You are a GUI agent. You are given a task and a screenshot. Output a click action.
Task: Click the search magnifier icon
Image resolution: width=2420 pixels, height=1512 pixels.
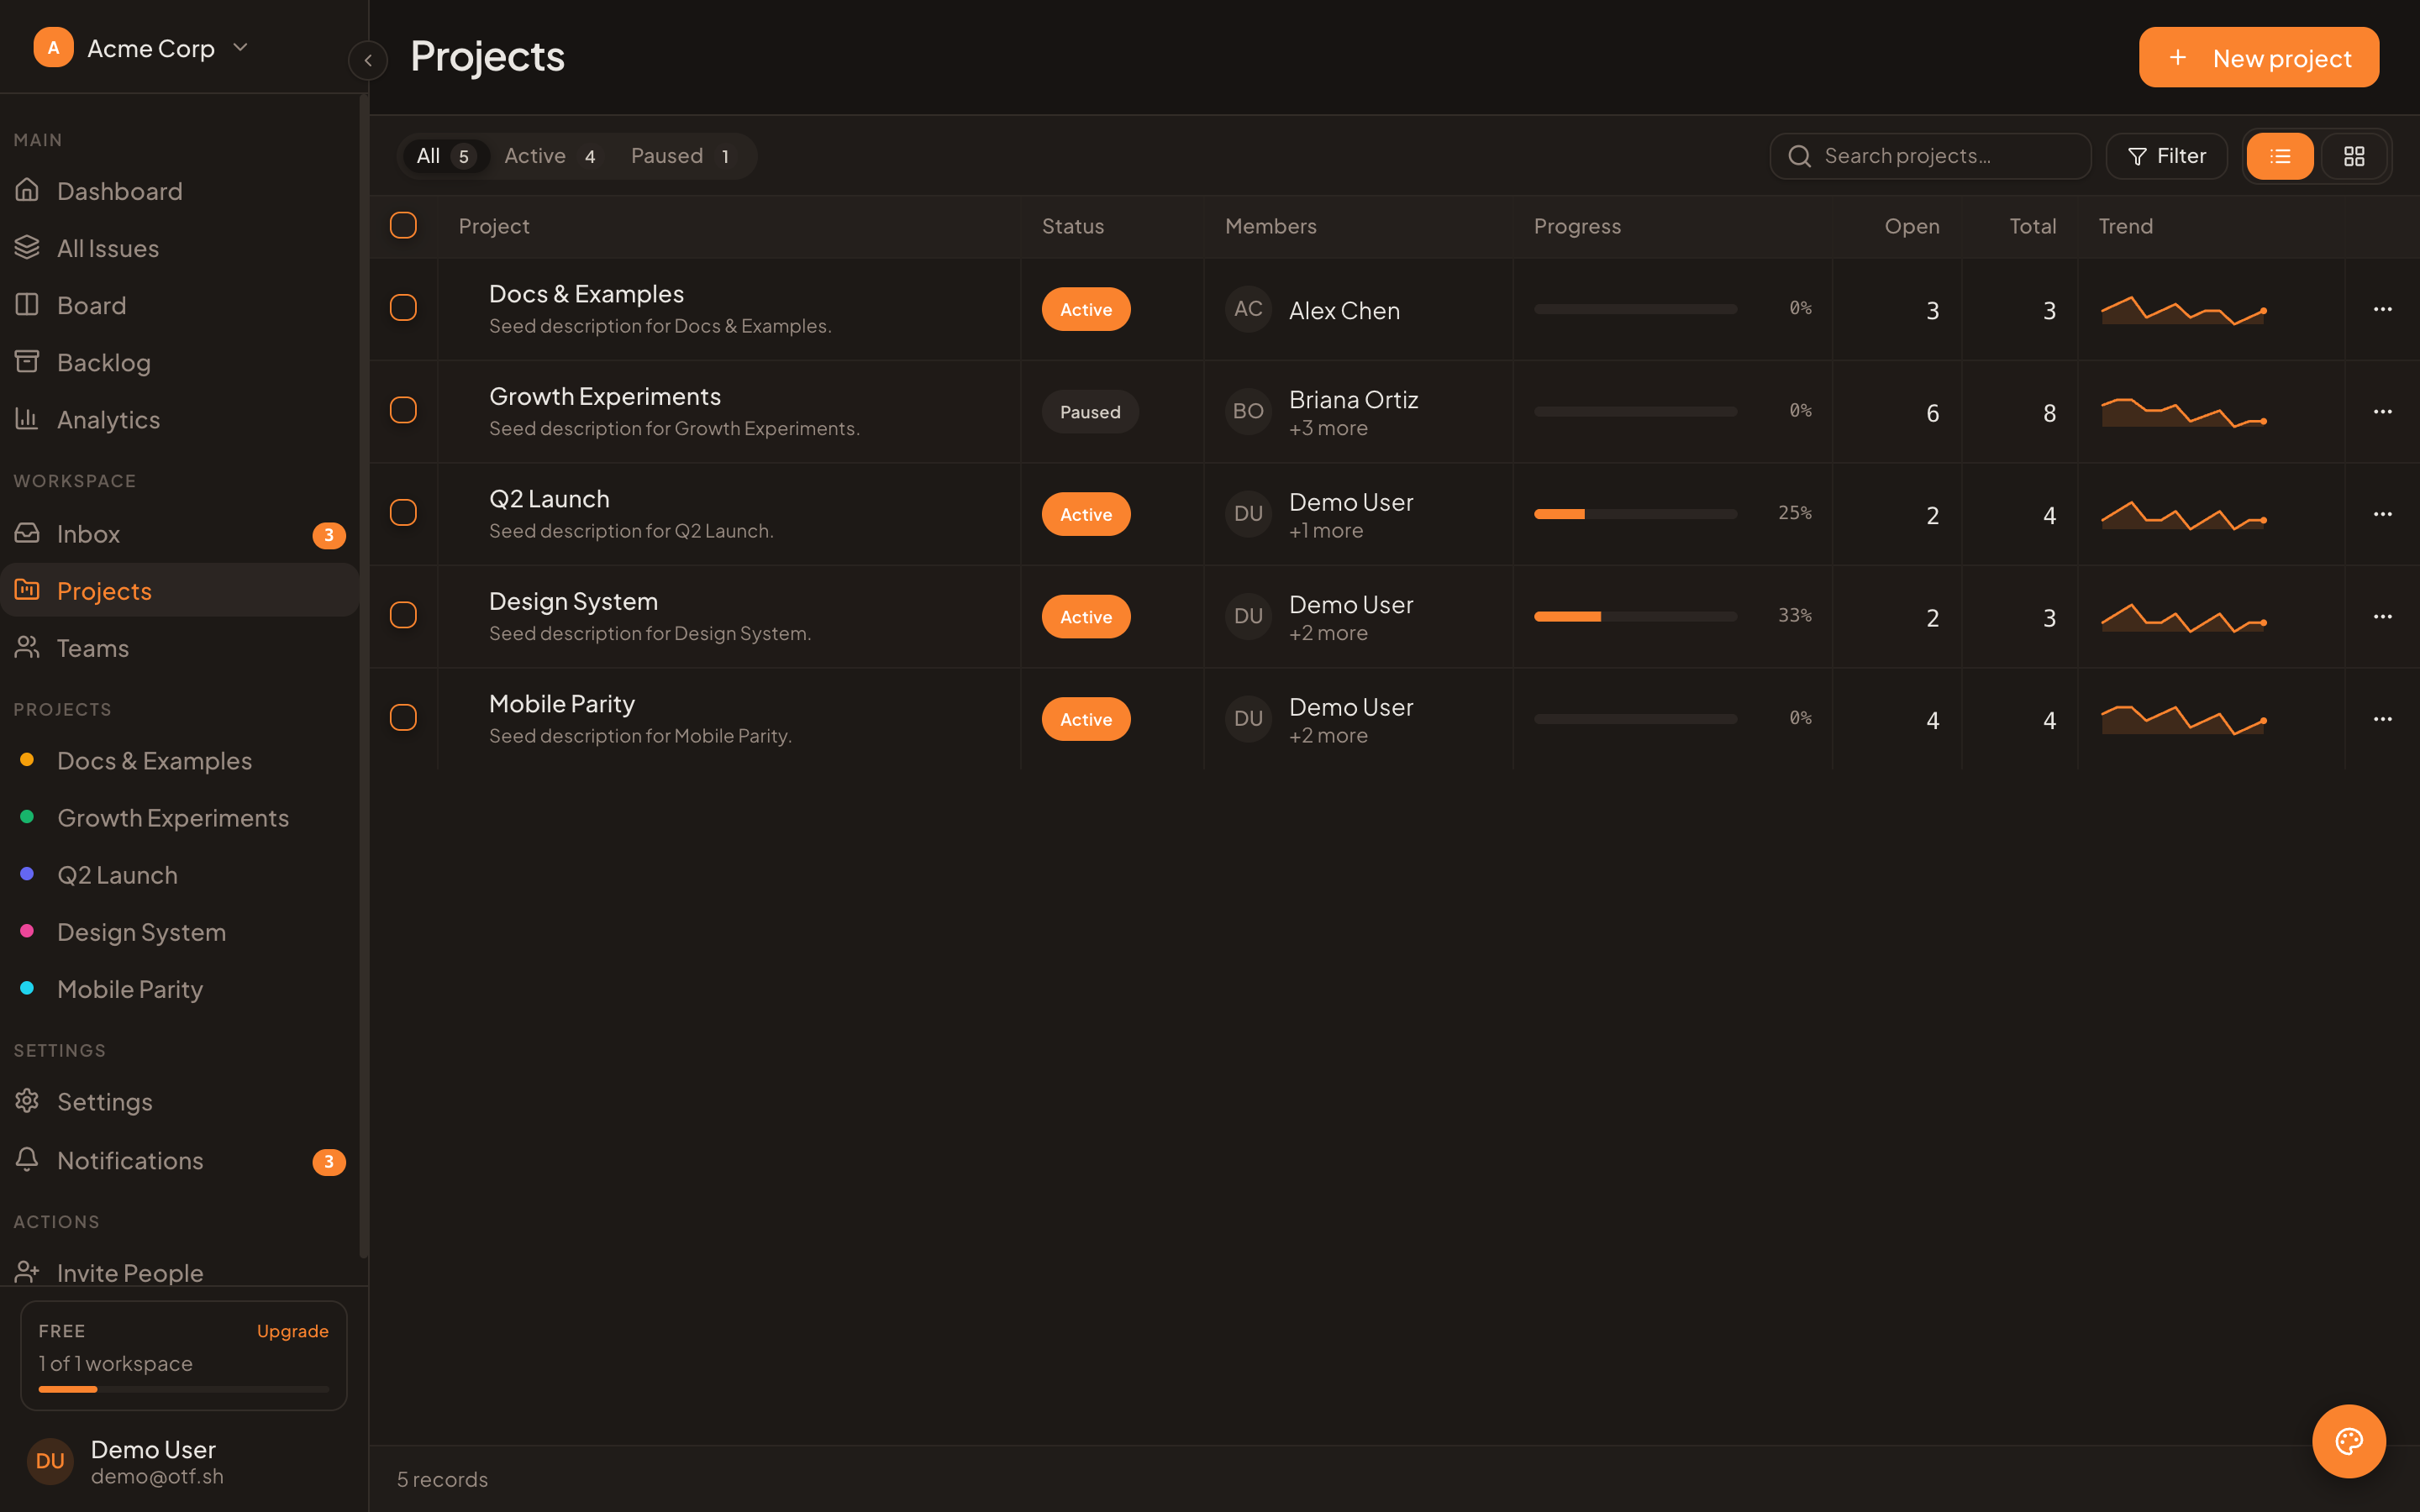(x=1799, y=156)
